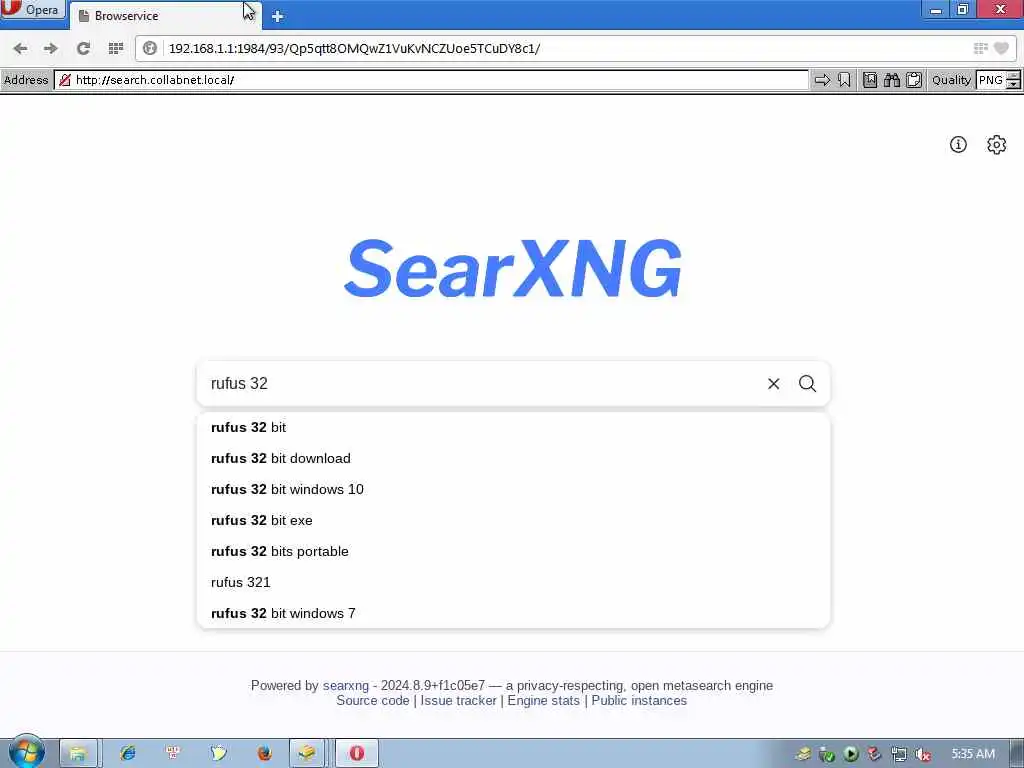The height and width of the screenshot is (768, 1024).
Task: Select suggestion "rufus 32 bits portable"
Action: click(513, 551)
